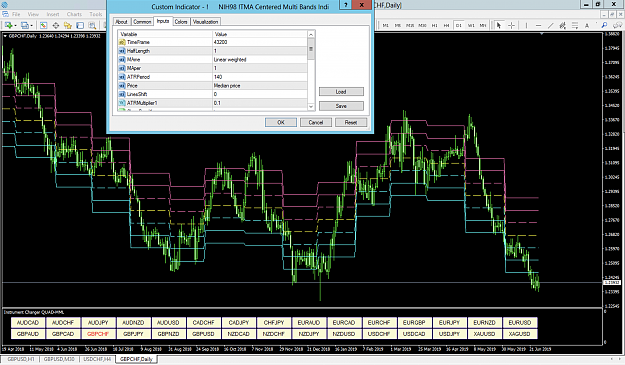Toggle the Terminal panel icon
The height and width of the screenshot is (365, 625).
[x=80, y=26]
